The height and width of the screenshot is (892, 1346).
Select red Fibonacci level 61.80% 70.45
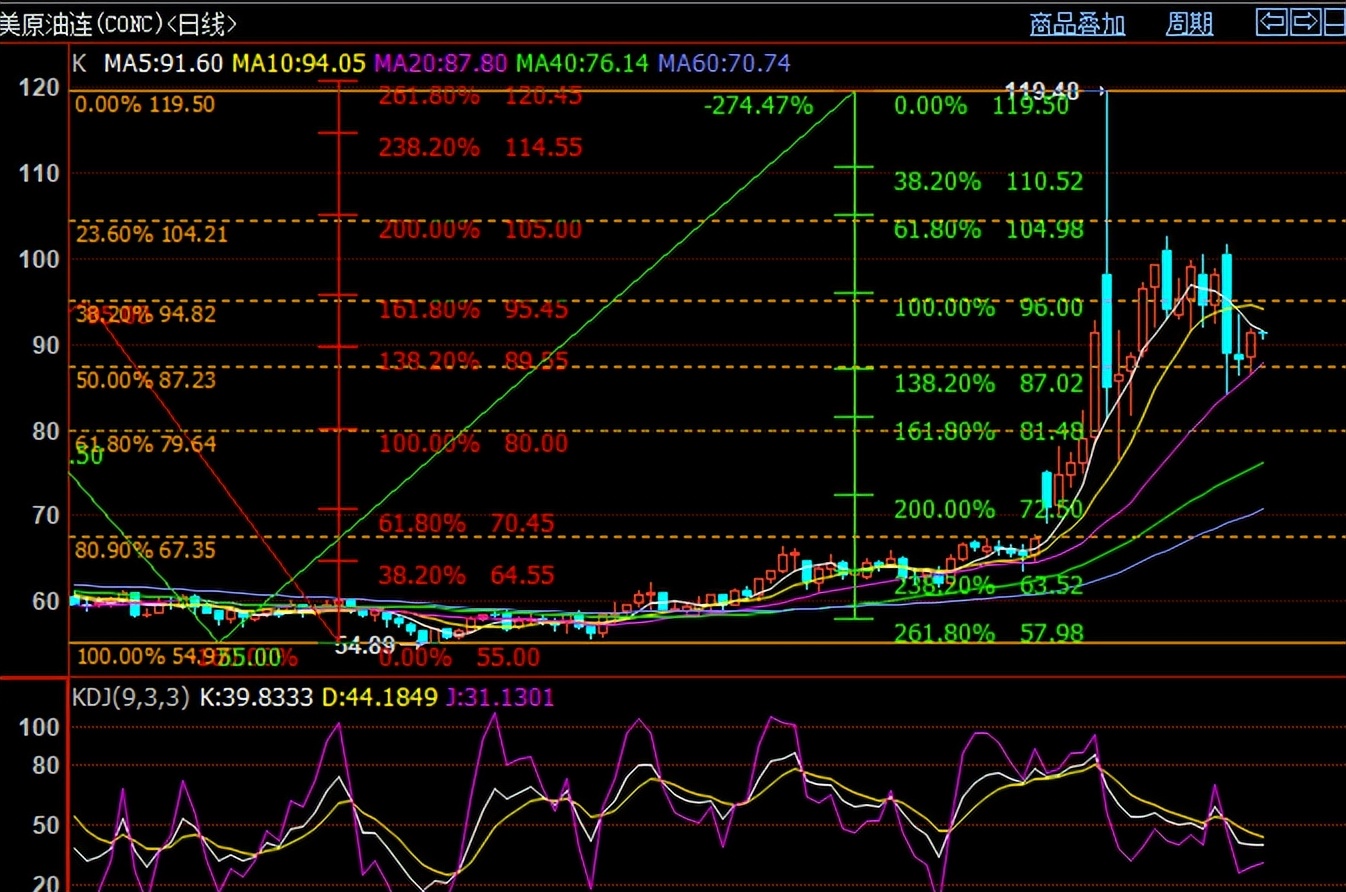(466, 523)
